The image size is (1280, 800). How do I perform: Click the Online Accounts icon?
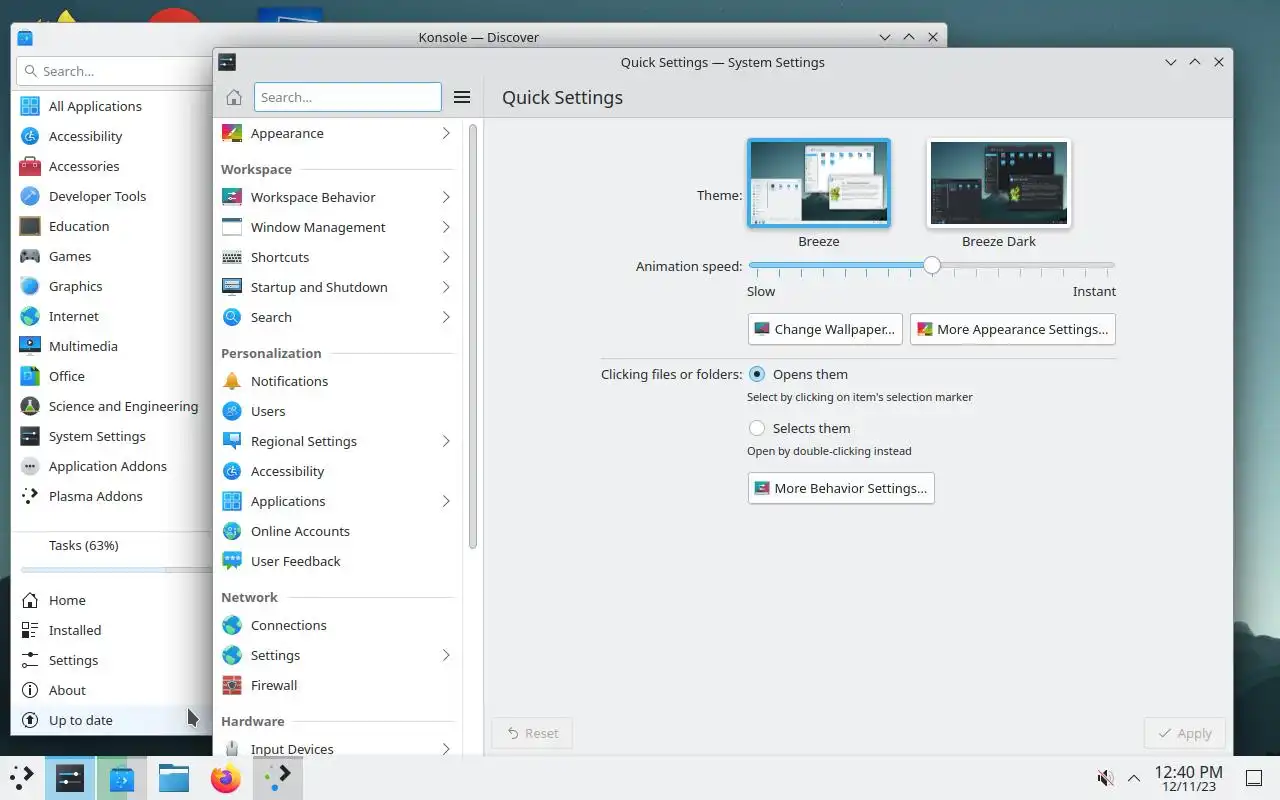(x=232, y=531)
